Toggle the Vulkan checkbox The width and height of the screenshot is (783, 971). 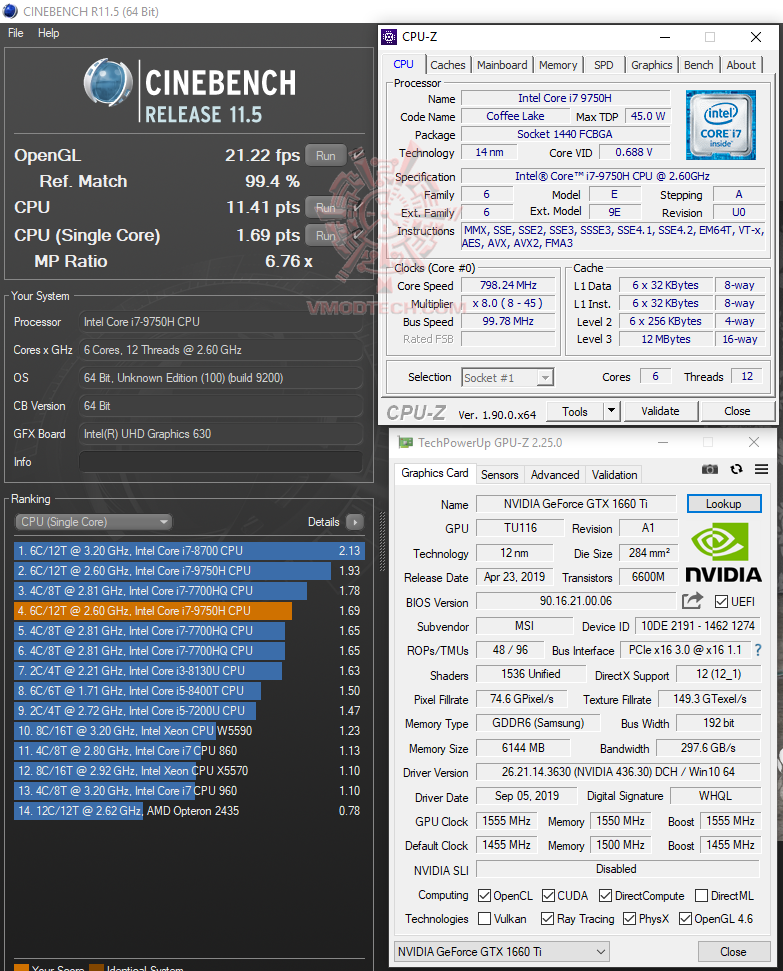(x=484, y=918)
